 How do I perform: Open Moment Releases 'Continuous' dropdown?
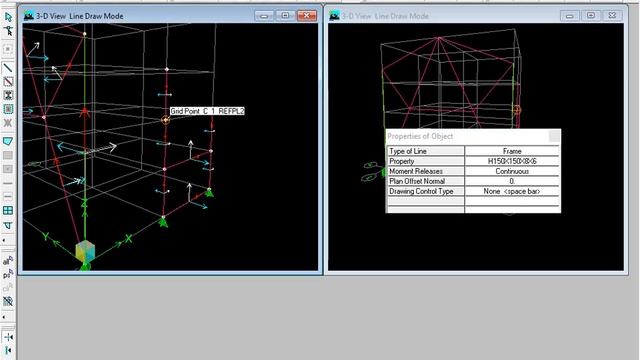coord(512,171)
